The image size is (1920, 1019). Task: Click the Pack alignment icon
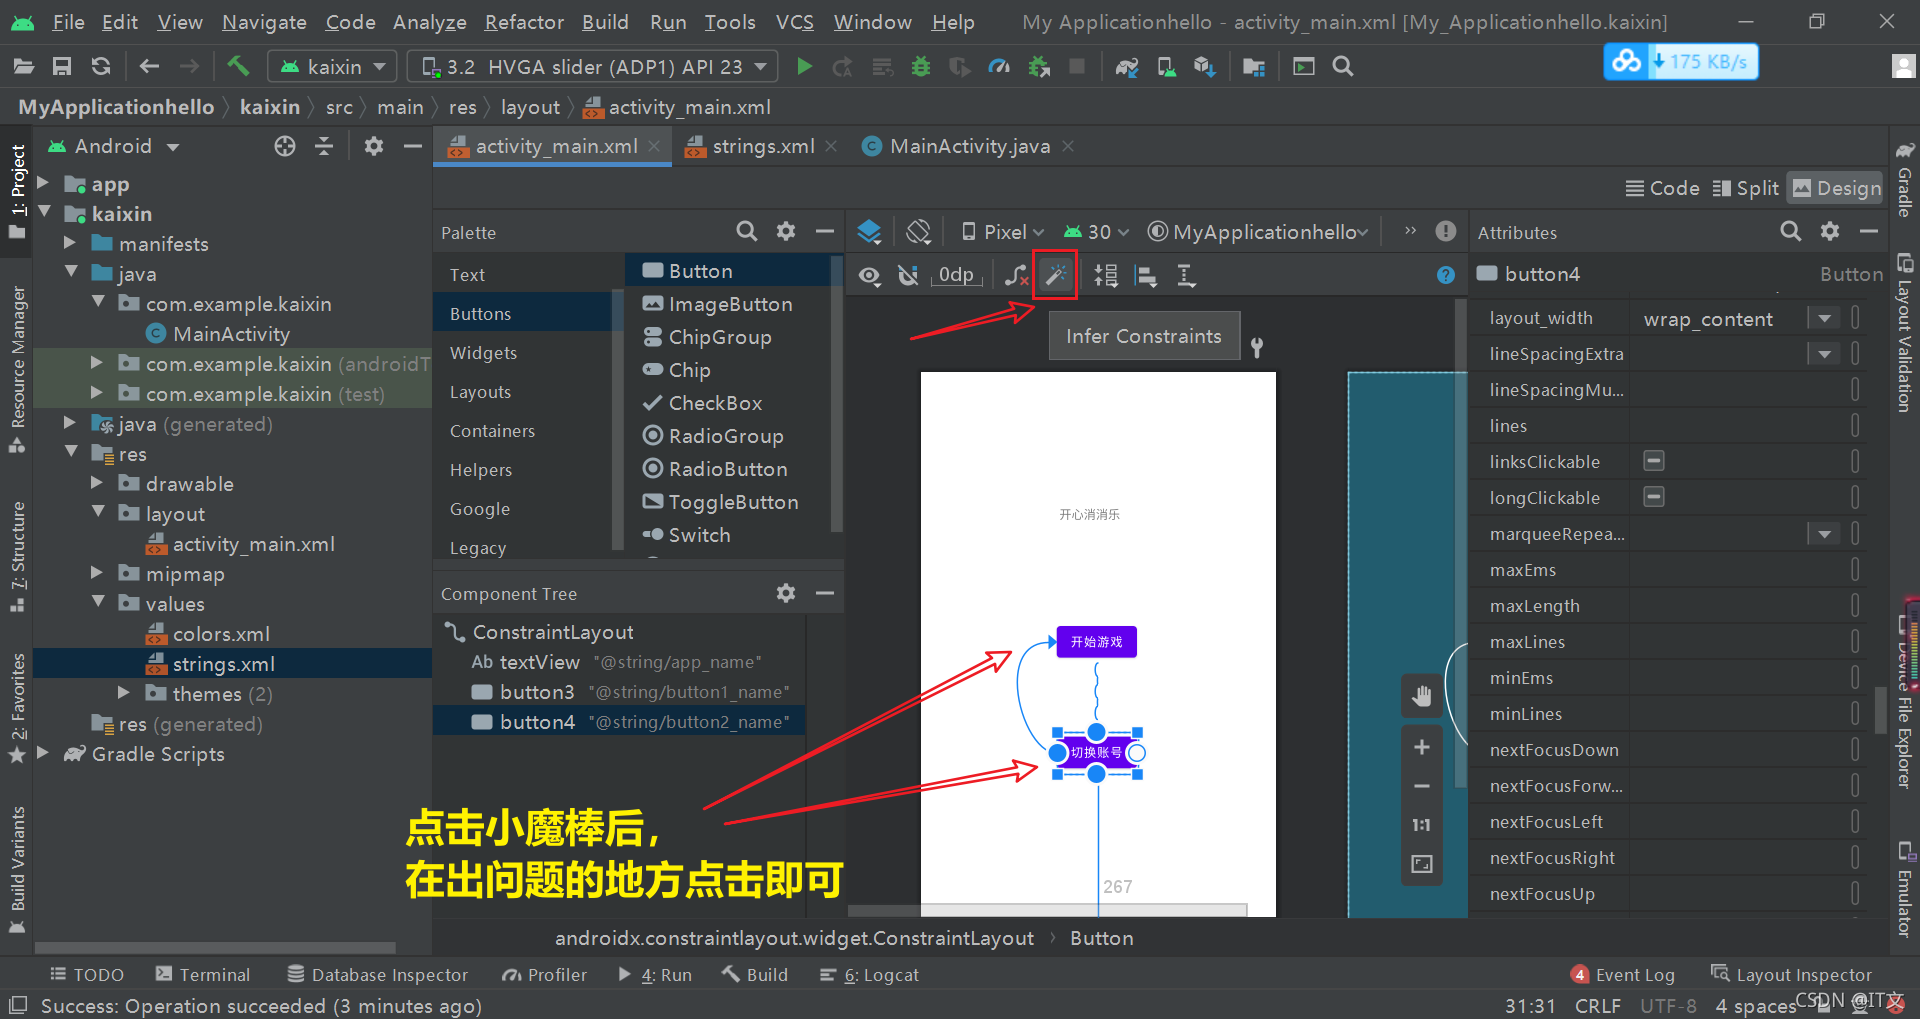pyautogui.click(x=1105, y=275)
